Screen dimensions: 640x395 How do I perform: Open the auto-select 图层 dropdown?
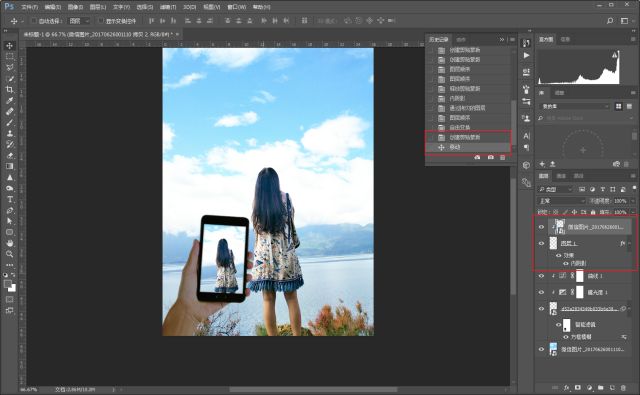click(80, 21)
